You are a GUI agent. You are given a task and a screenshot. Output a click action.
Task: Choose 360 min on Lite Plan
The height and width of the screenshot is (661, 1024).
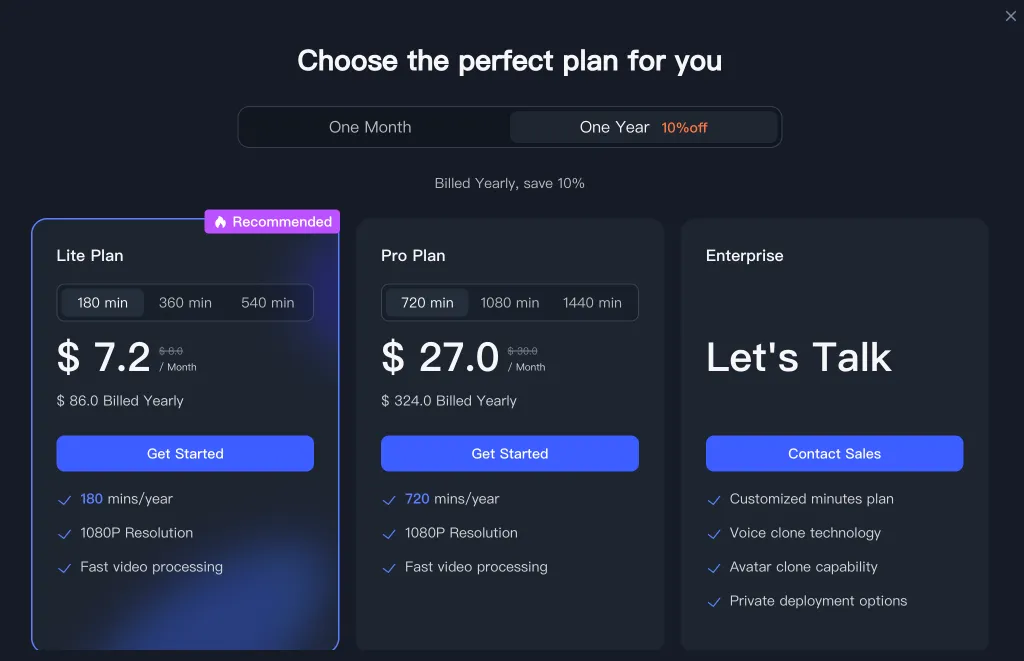[x=185, y=303]
